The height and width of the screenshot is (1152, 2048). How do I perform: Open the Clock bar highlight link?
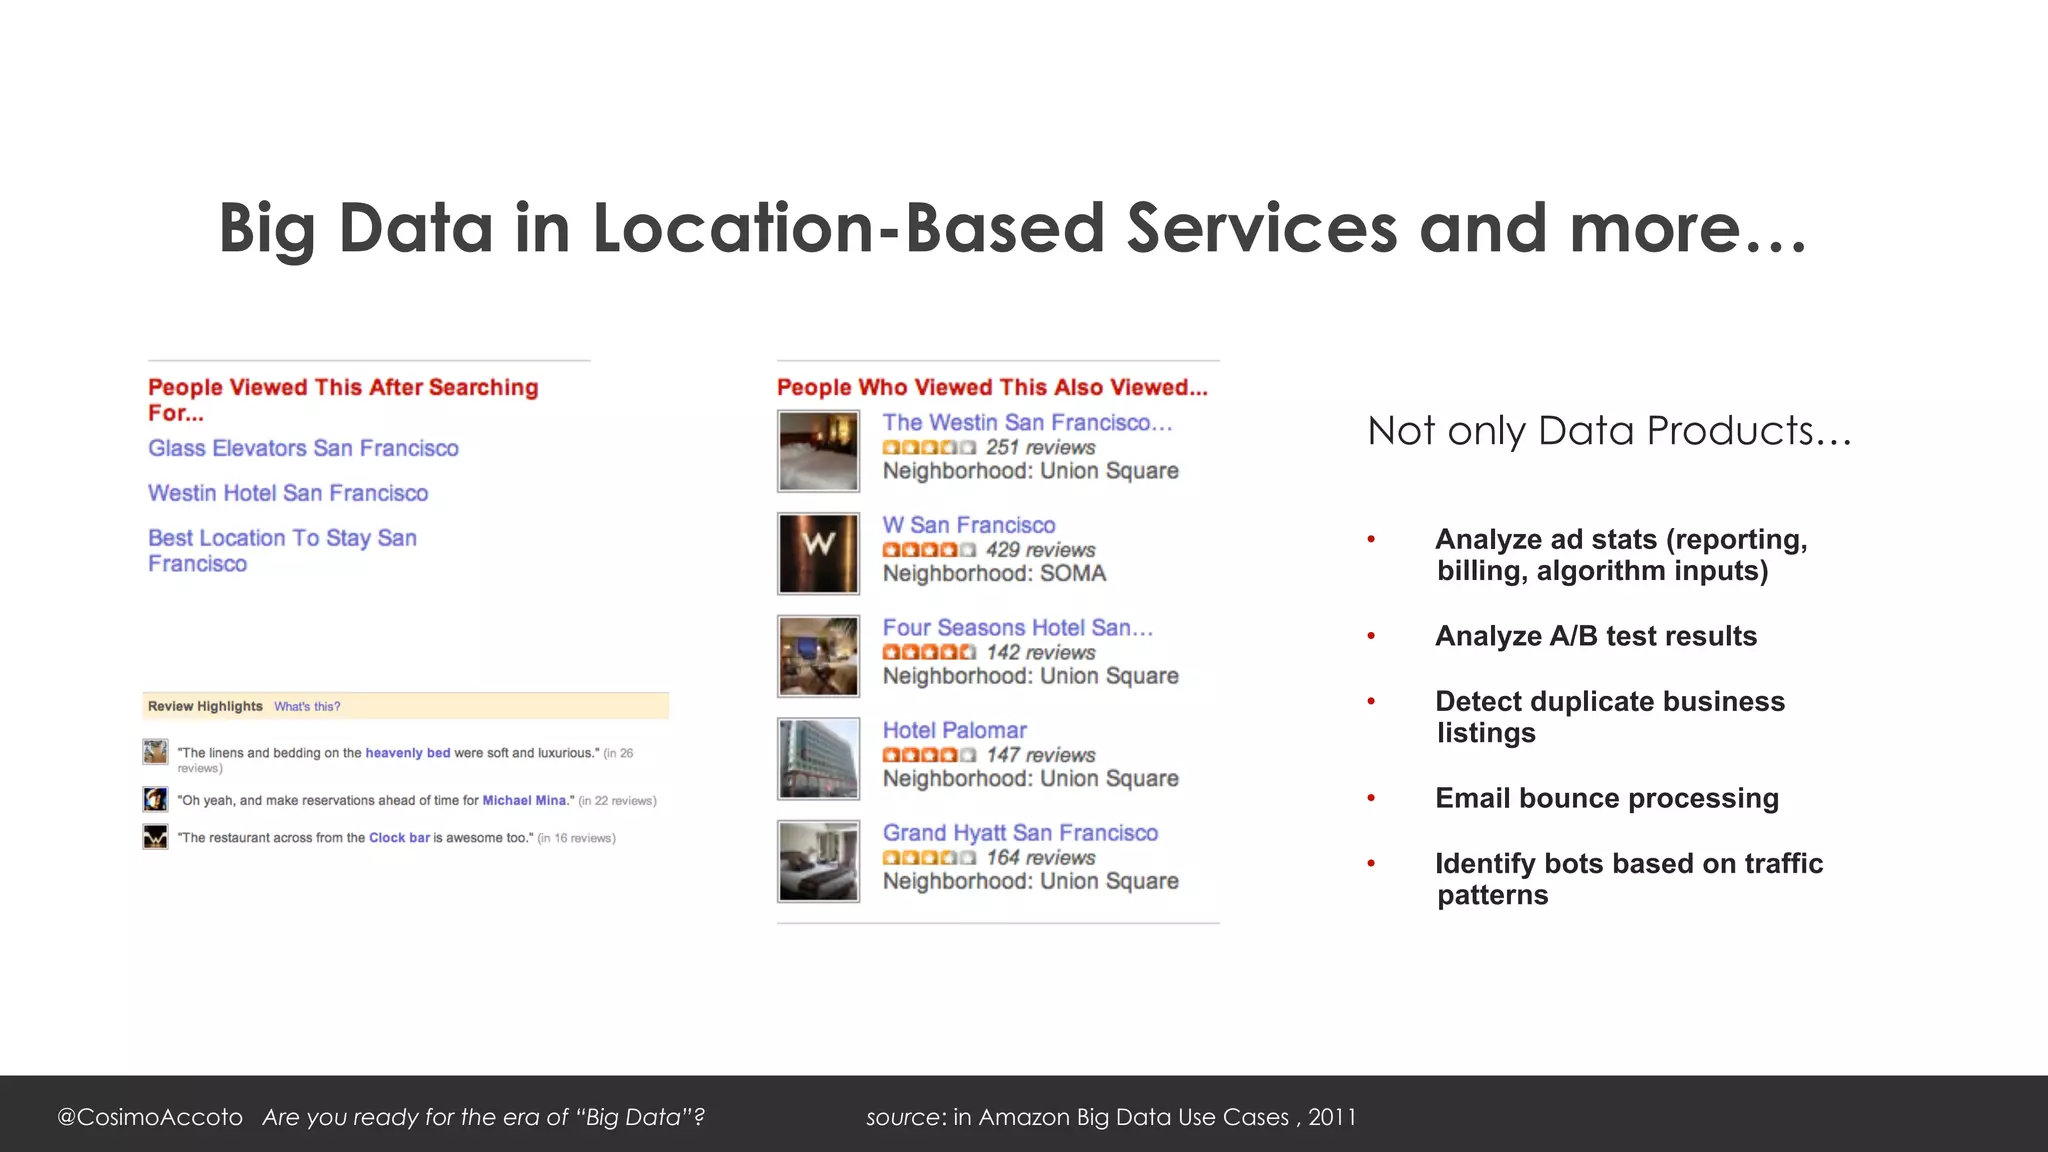(399, 838)
